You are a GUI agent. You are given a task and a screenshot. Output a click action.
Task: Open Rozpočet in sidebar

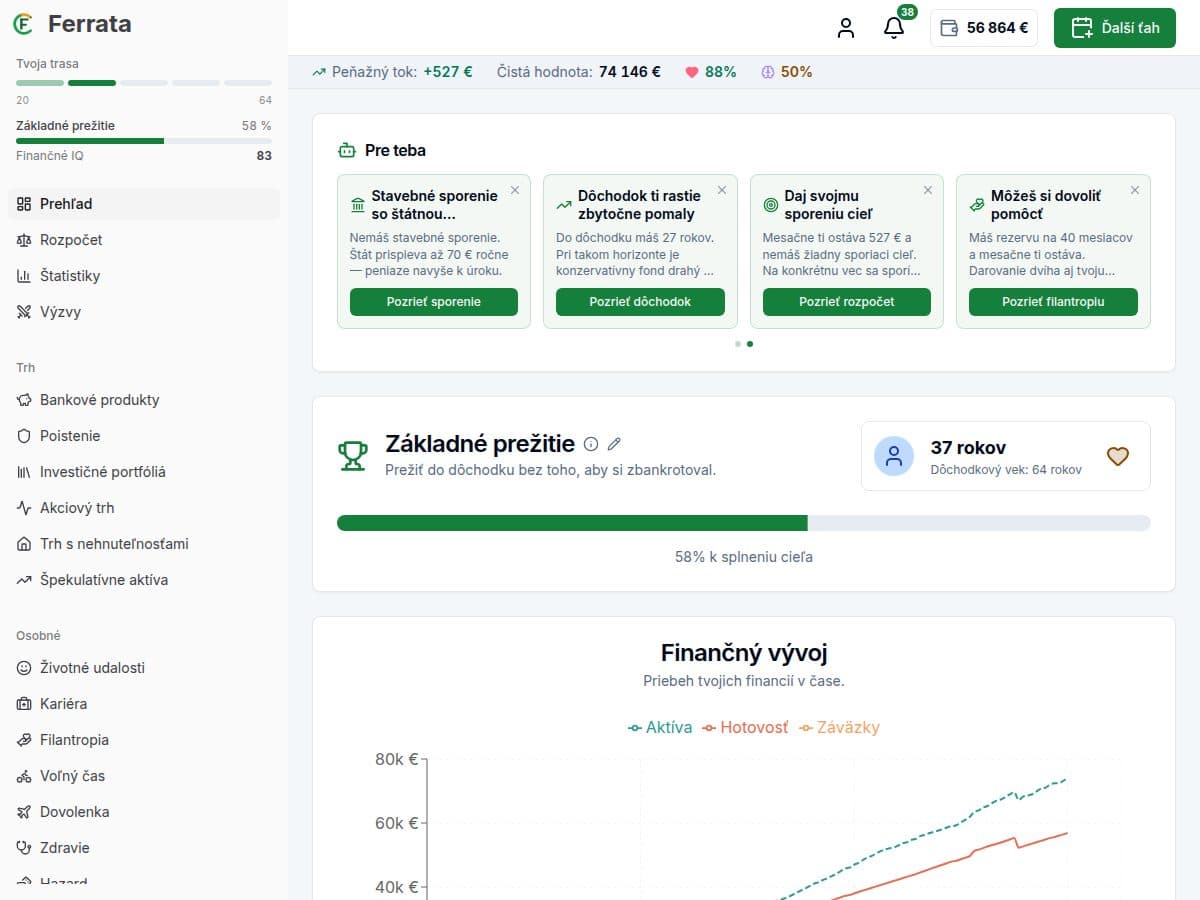pos(144,240)
